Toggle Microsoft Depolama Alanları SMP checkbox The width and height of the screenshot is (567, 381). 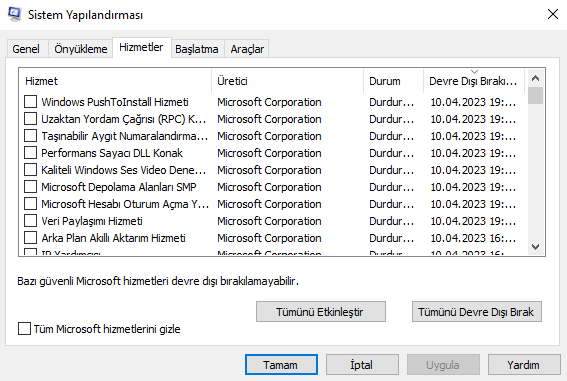30,187
